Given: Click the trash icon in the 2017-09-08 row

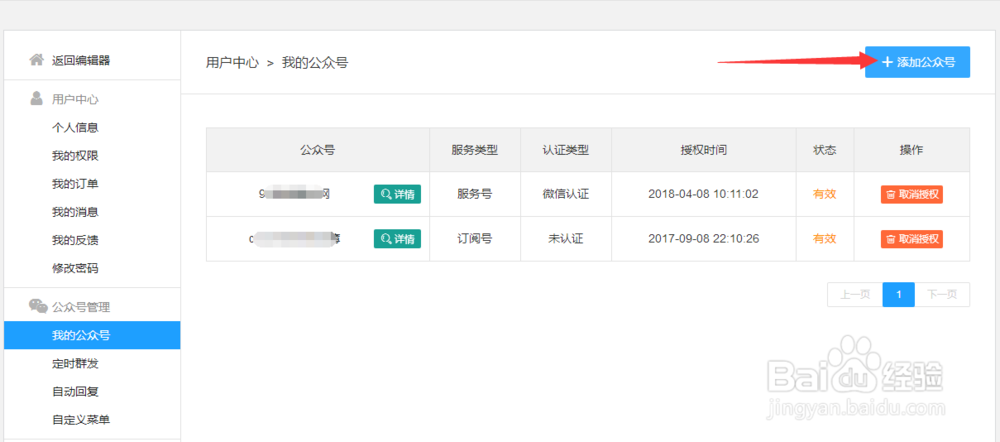Looking at the screenshot, I should coord(892,239).
